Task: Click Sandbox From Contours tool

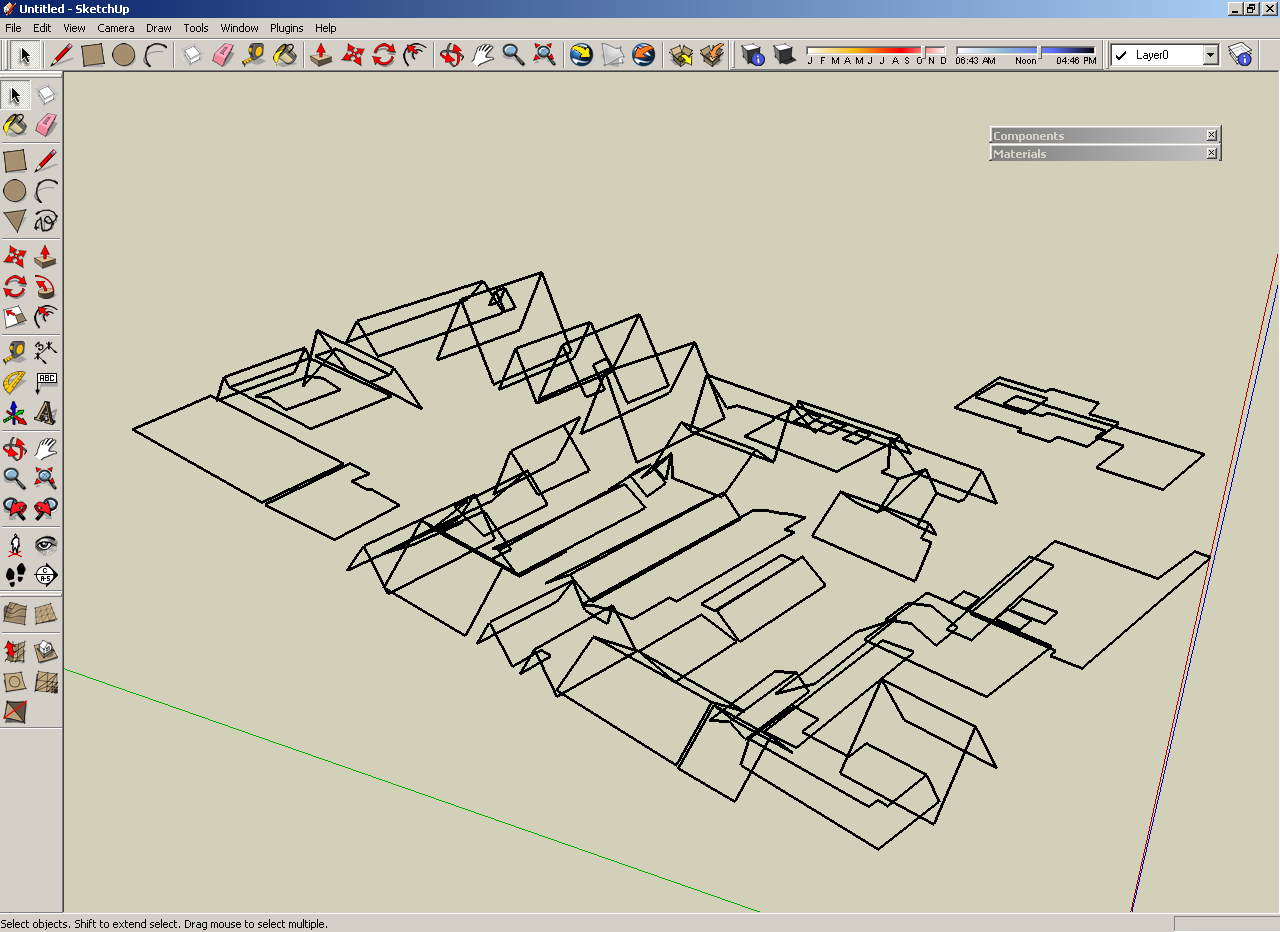Action: pyautogui.click(x=15, y=613)
